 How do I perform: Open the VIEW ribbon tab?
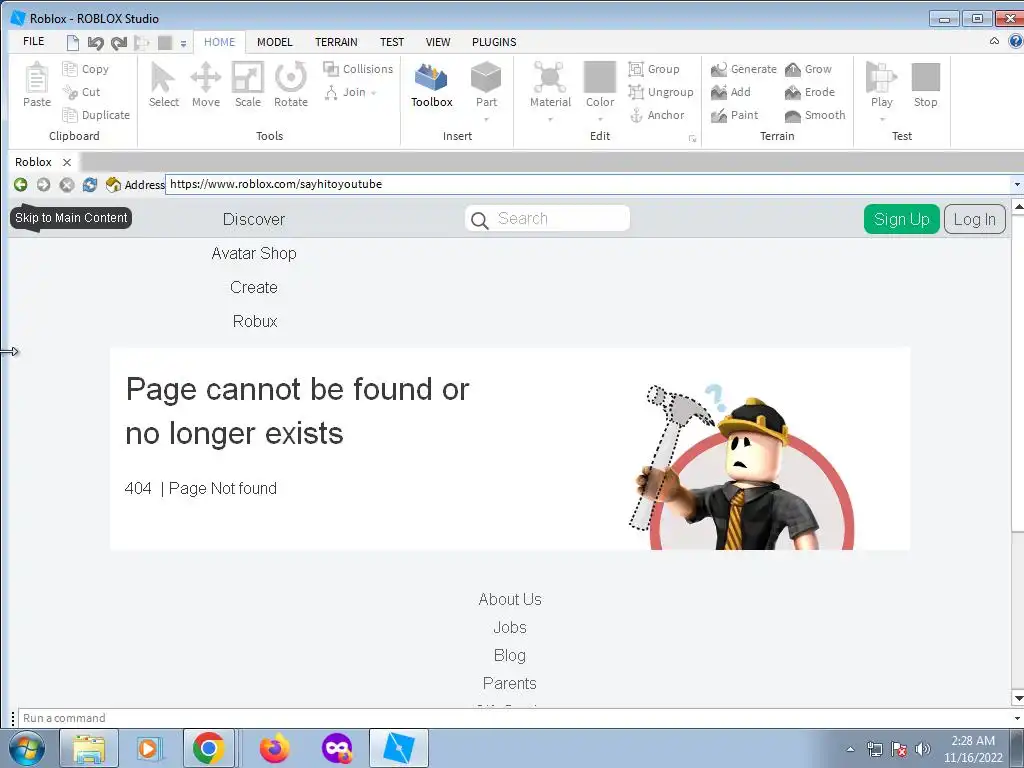(438, 42)
